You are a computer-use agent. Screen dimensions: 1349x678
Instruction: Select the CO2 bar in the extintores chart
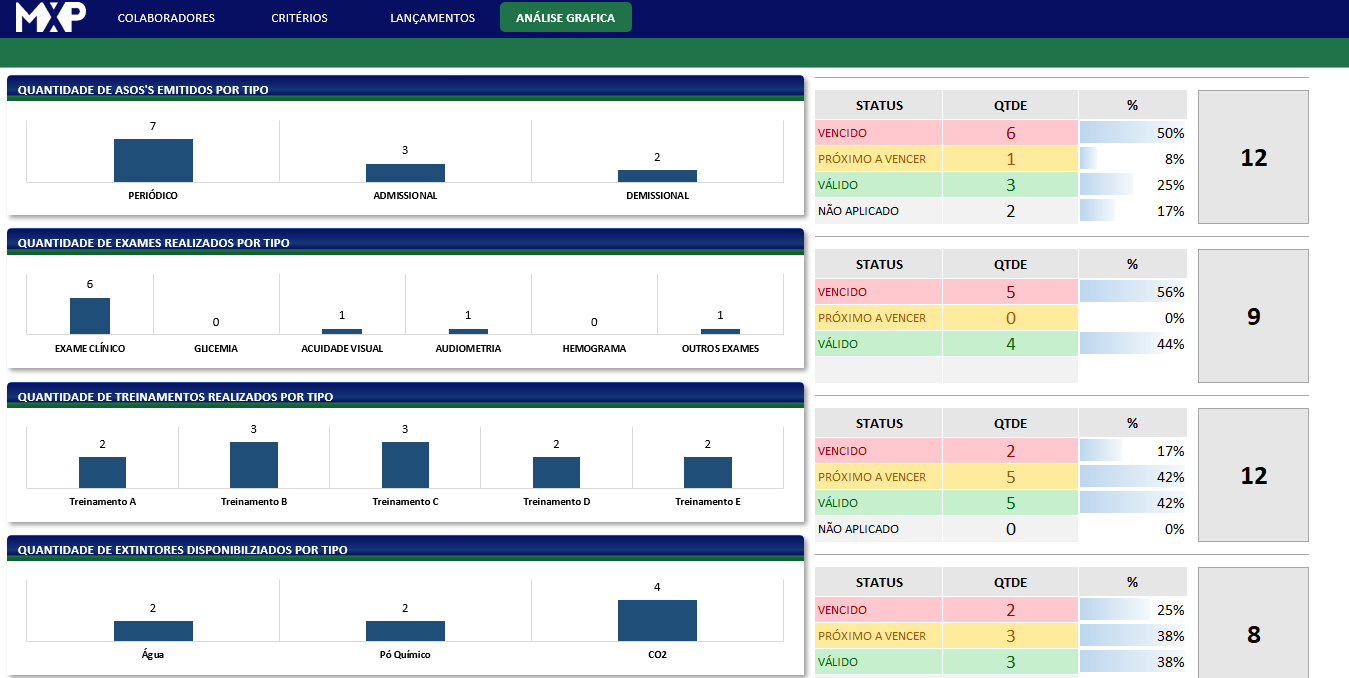click(657, 620)
